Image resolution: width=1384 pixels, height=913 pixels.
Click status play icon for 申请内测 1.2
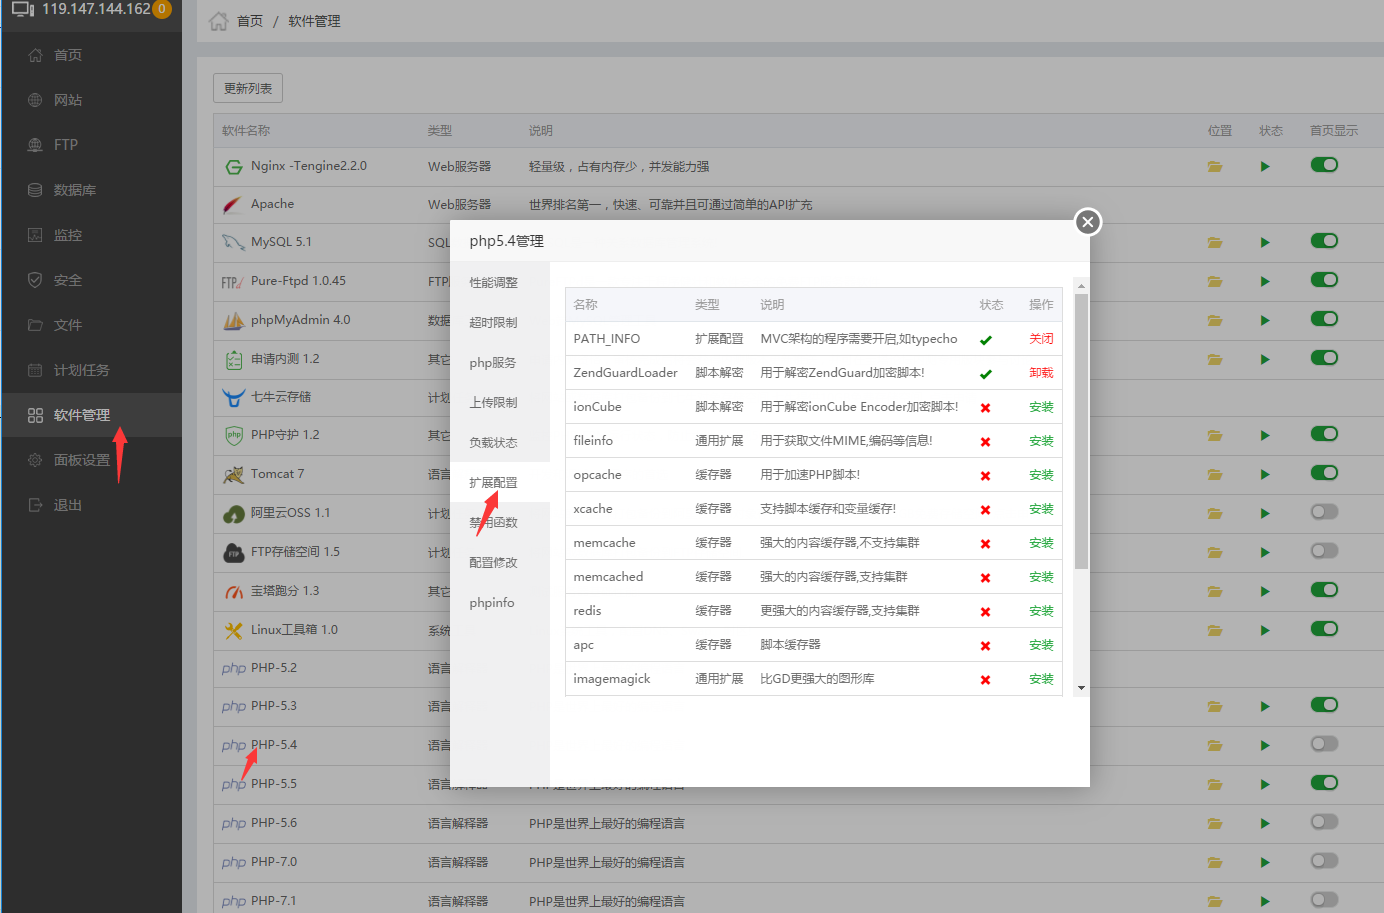1265,360
